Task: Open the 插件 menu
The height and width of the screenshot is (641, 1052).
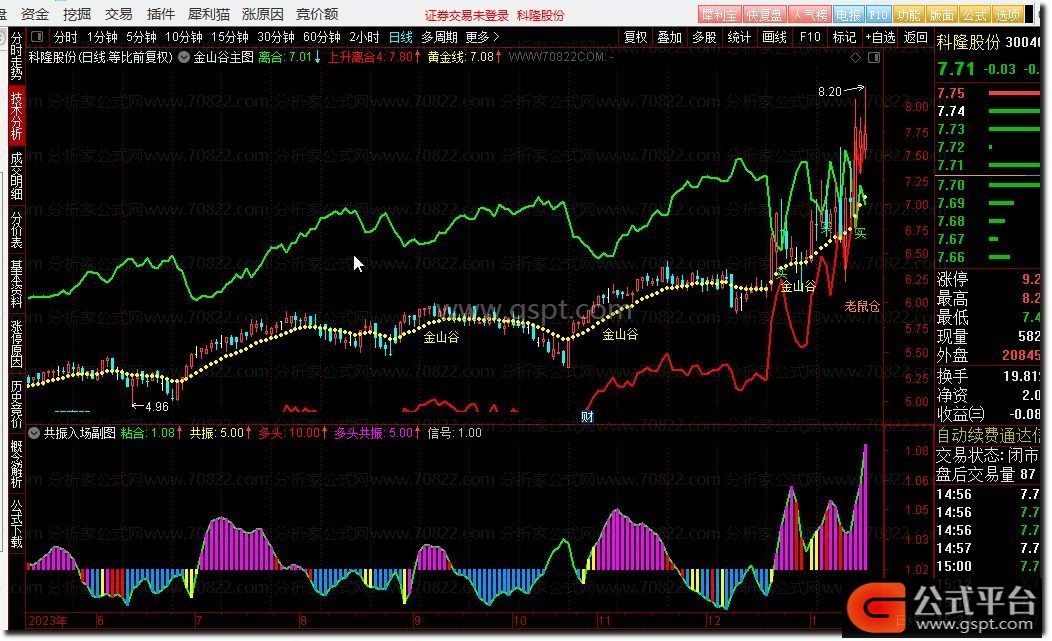Action: pyautogui.click(x=160, y=14)
